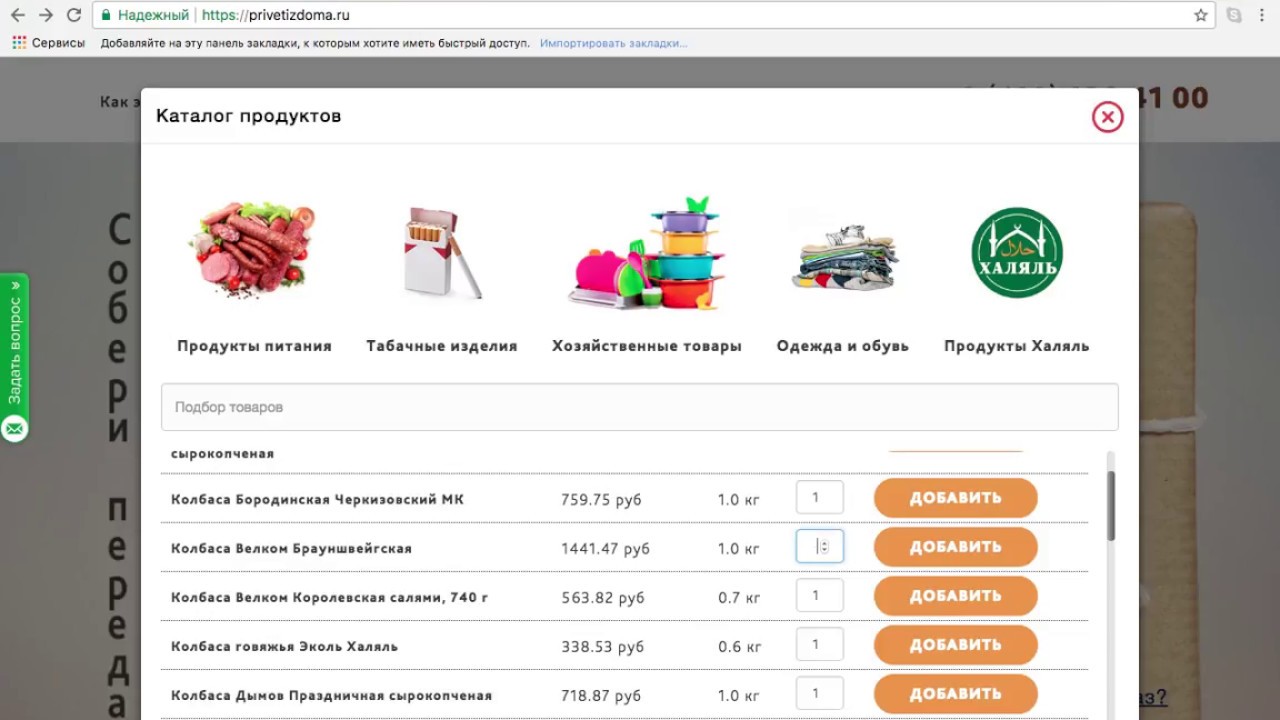Click the 0.6 кг weight value
The height and width of the screenshot is (720, 1280).
point(739,646)
